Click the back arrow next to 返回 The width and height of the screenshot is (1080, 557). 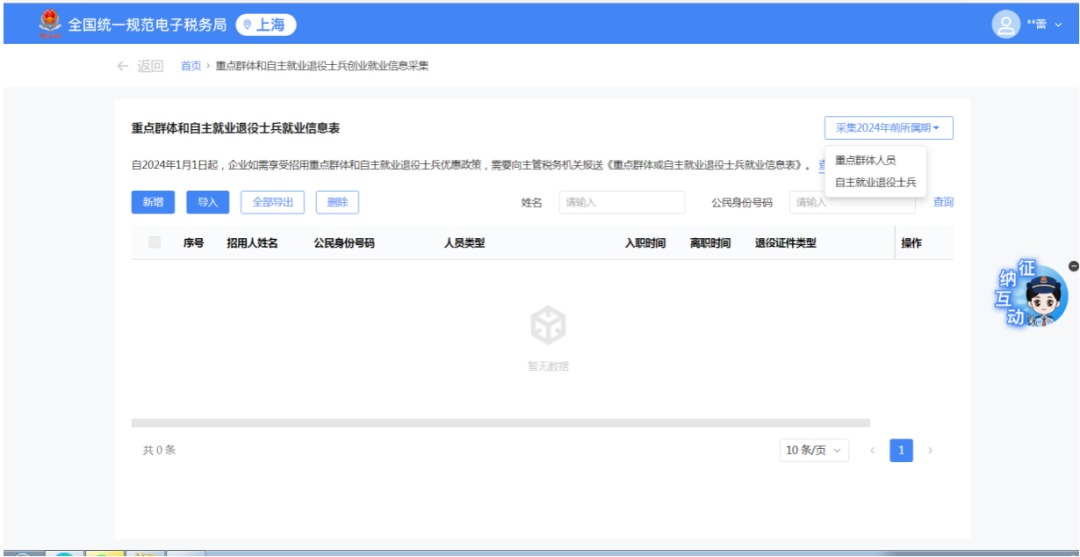pos(123,66)
